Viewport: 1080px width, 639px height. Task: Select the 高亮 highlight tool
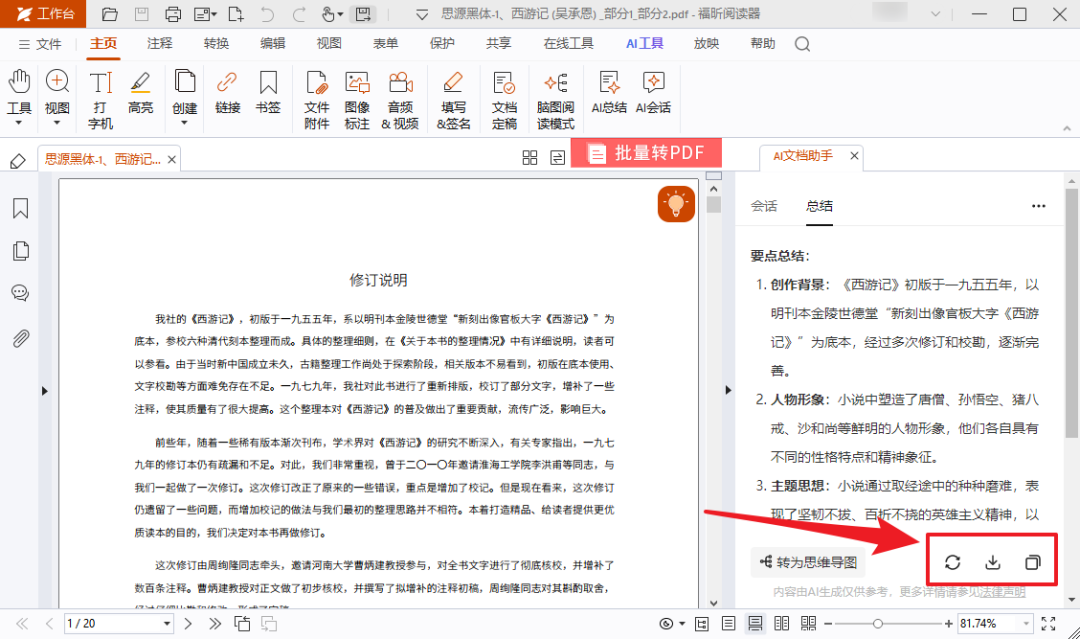pos(140,92)
